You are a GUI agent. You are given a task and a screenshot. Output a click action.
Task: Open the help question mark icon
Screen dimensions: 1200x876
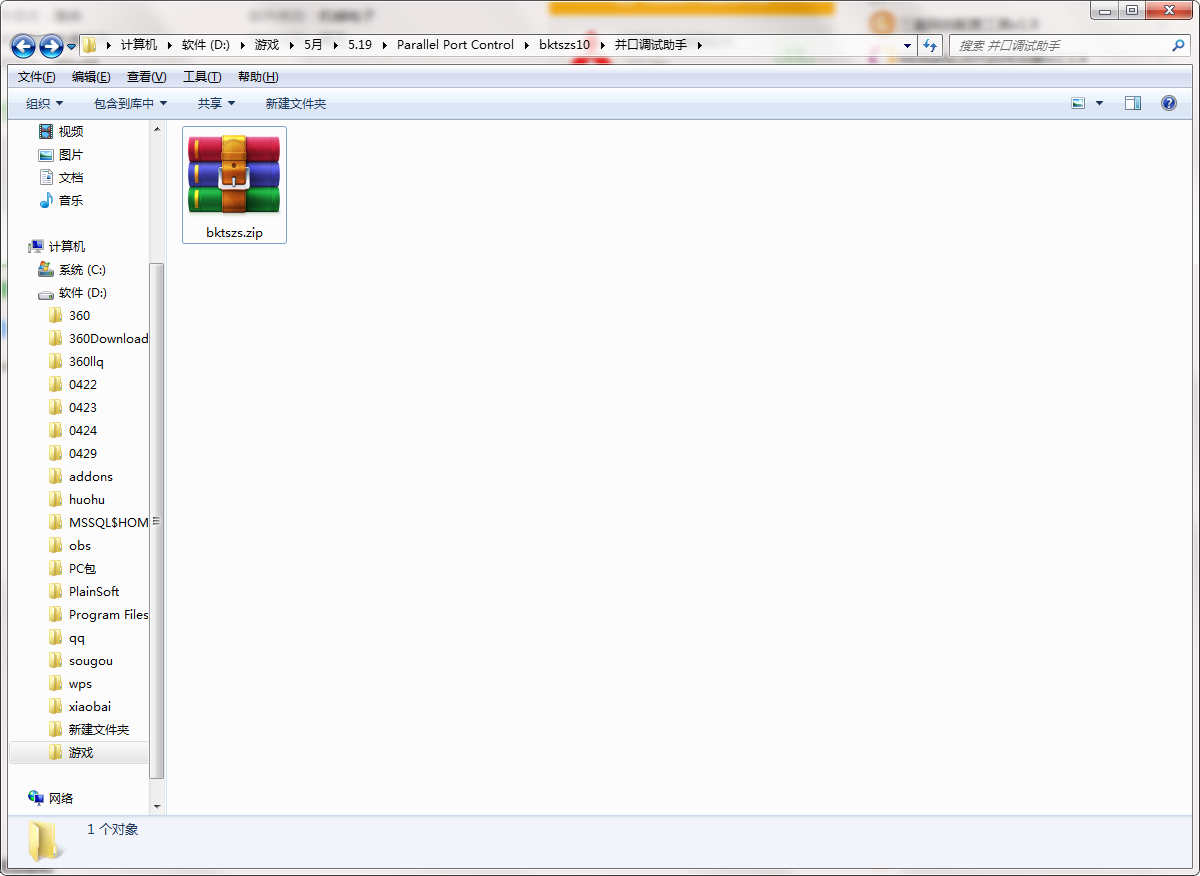pos(1168,103)
